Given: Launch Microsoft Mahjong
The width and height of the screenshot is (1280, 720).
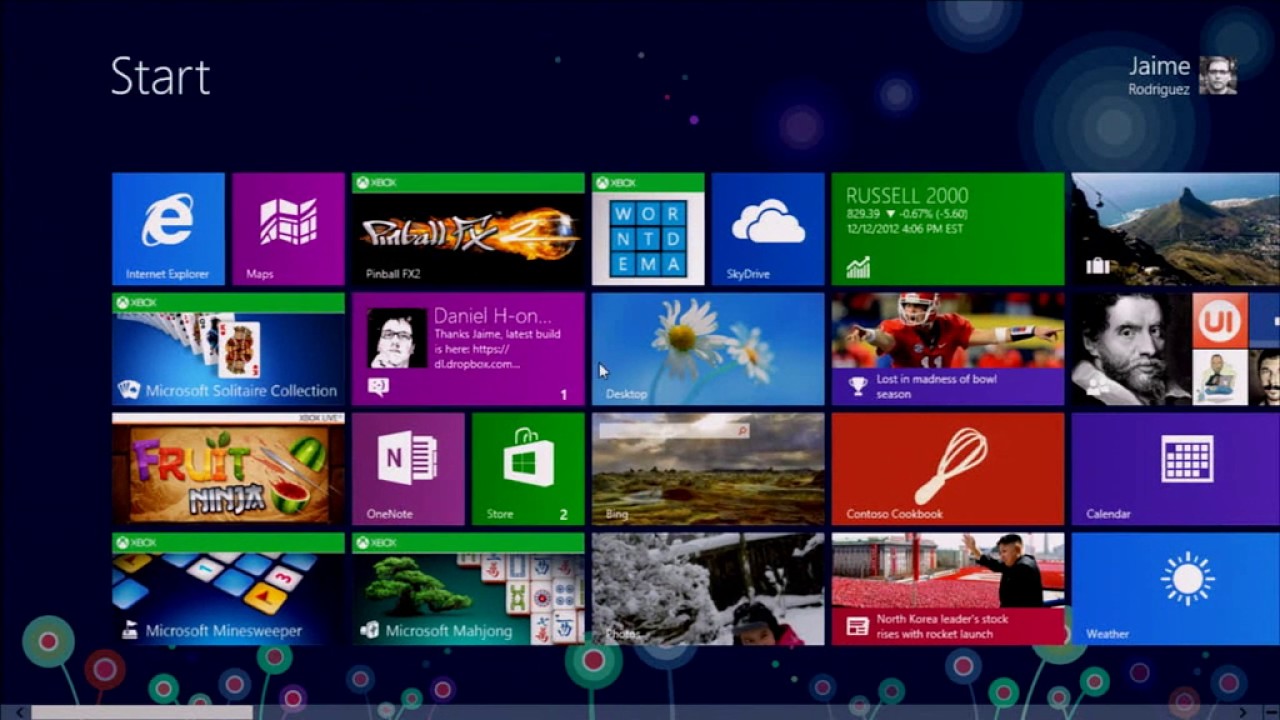Looking at the screenshot, I should point(468,589).
